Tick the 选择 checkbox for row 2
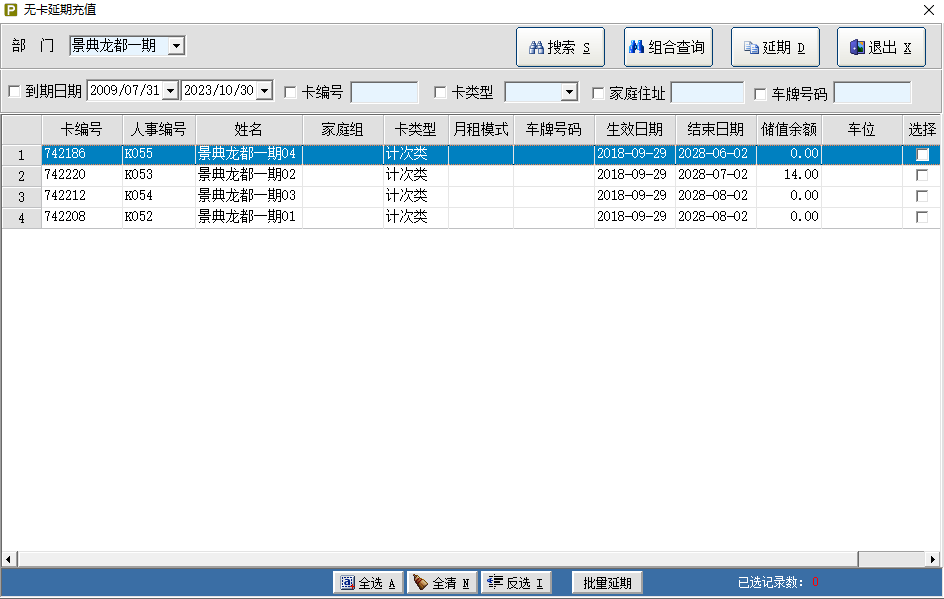Screen dimensions: 944x599 pyautogui.click(x=922, y=175)
